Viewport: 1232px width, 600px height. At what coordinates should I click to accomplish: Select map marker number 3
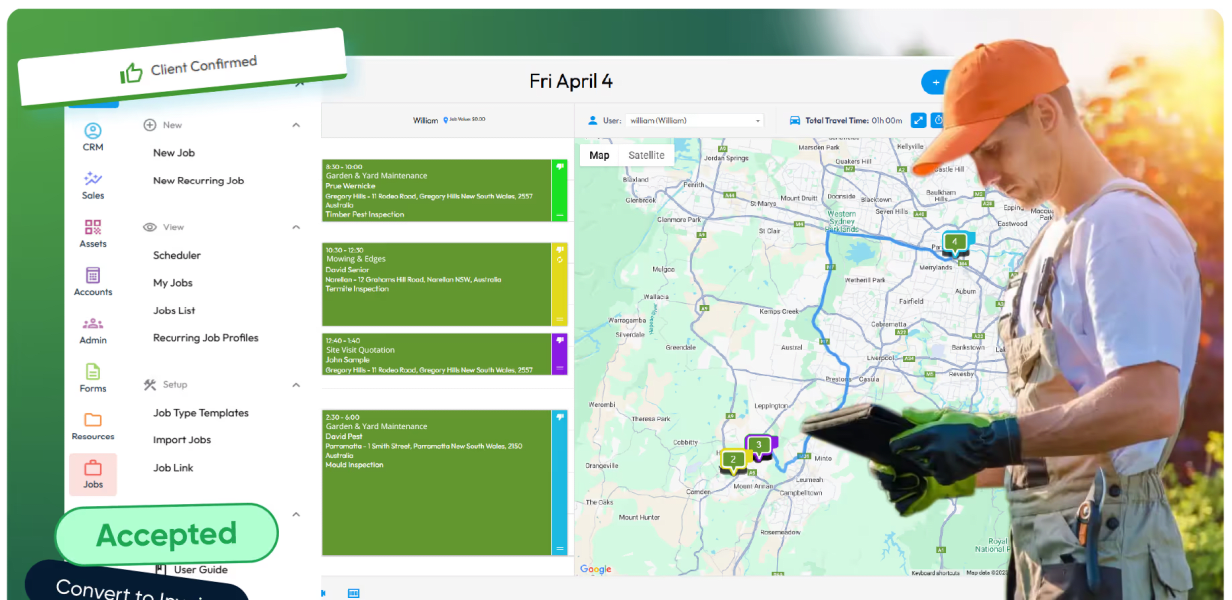759,445
